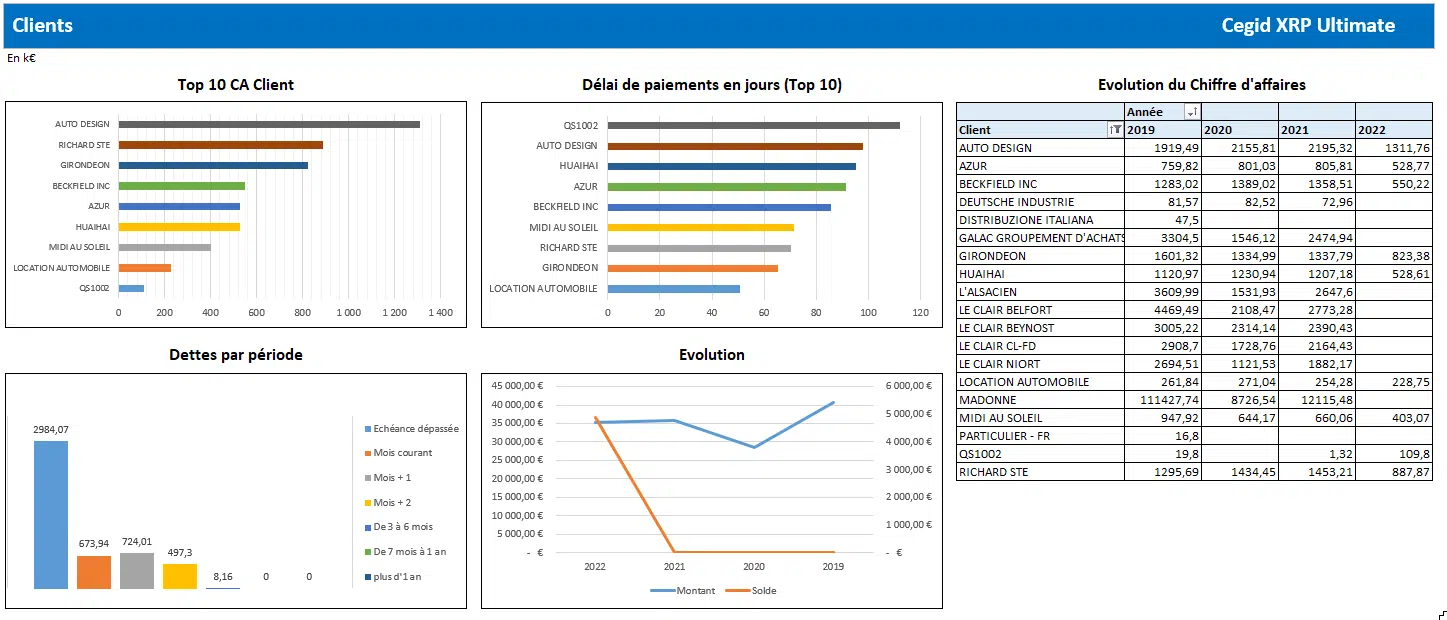This screenshot has height=620, width=1447.
Task: Select the orange 673,94 debt bar
Action: (x=94, y=572)
